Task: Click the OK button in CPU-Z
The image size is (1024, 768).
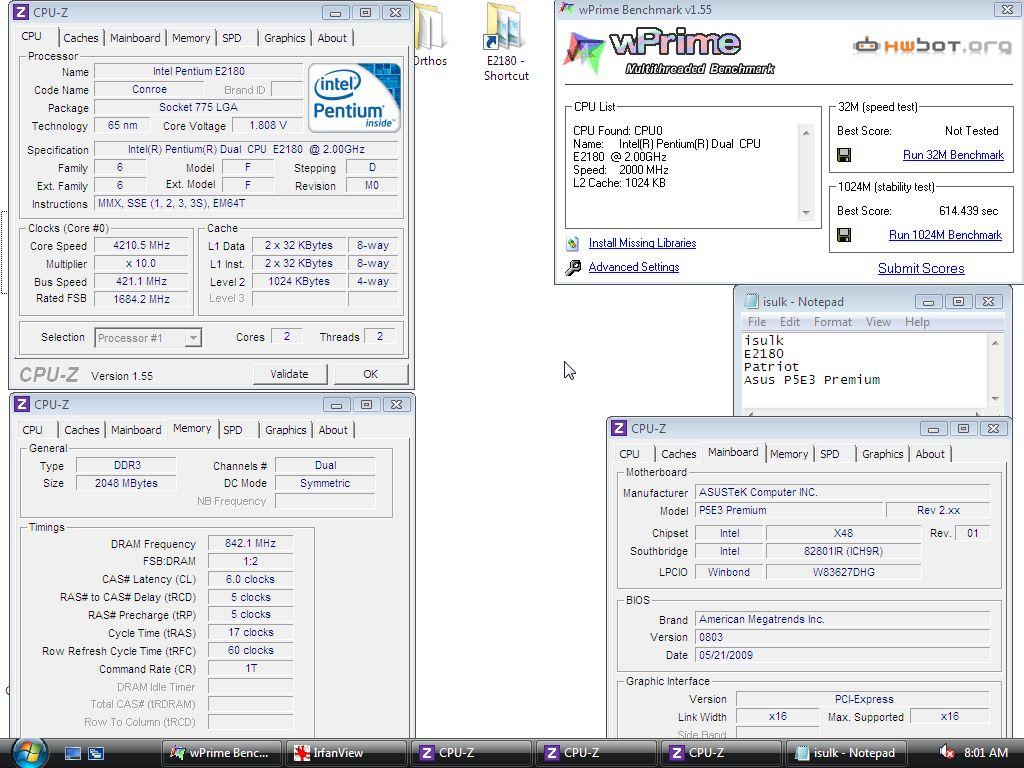Action: click(370, 374)
